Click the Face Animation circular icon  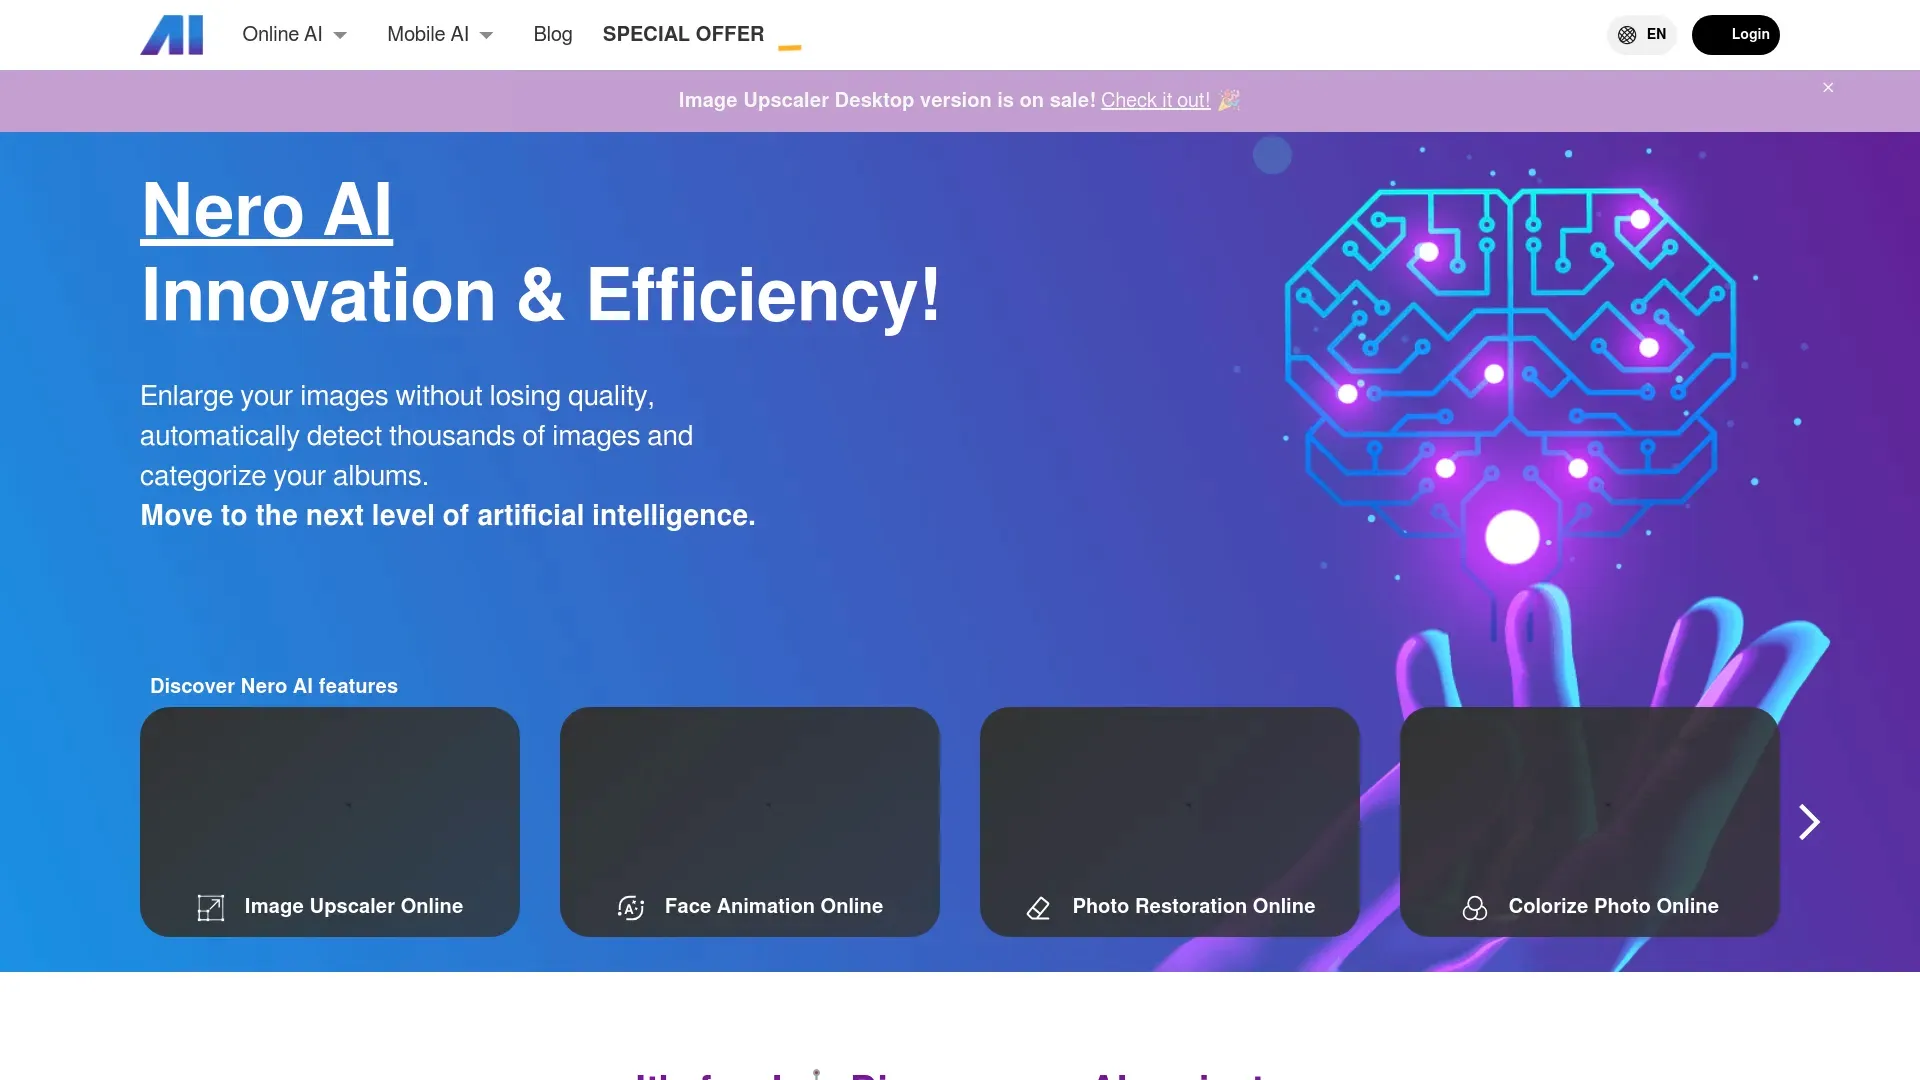631,907
